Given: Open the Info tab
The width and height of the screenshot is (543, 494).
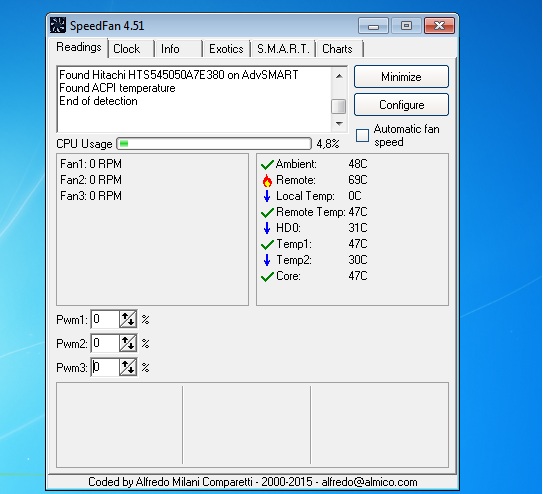Looking at the screenshot, I should (x=178, y=49).
